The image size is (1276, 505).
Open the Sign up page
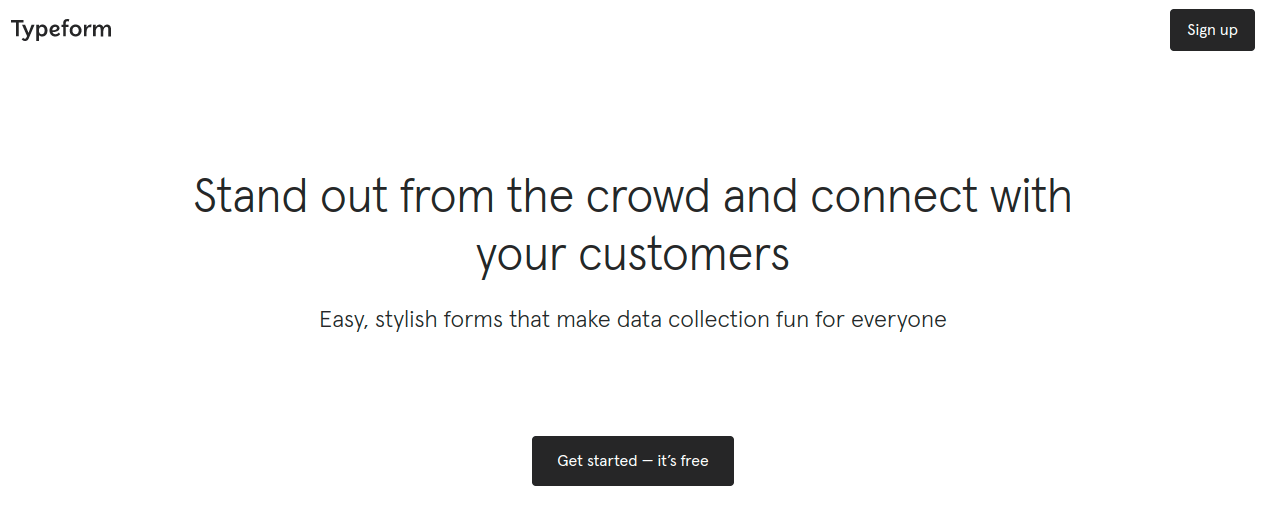(1212, 30)
